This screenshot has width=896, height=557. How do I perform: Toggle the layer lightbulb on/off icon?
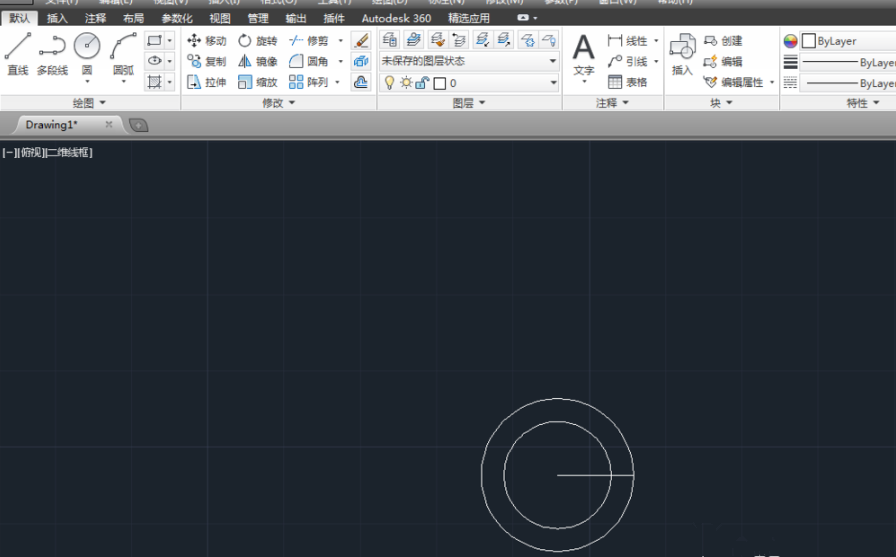(390, 83)
